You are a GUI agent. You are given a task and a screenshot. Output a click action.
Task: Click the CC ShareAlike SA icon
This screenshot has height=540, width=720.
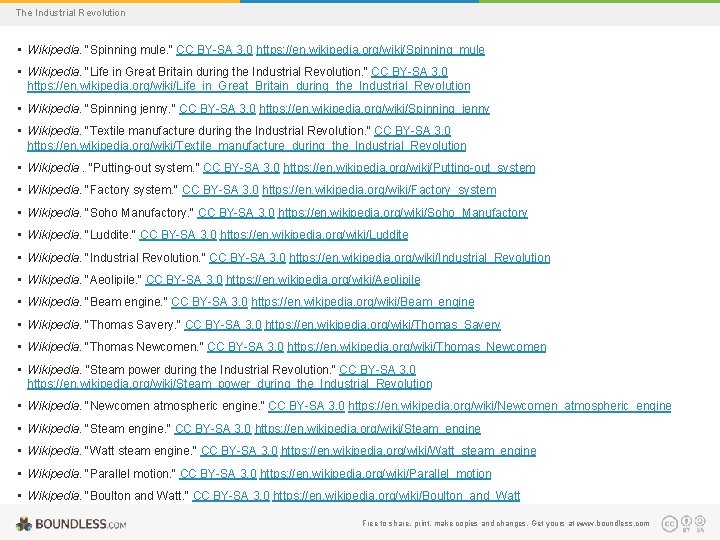pos(700,523)
